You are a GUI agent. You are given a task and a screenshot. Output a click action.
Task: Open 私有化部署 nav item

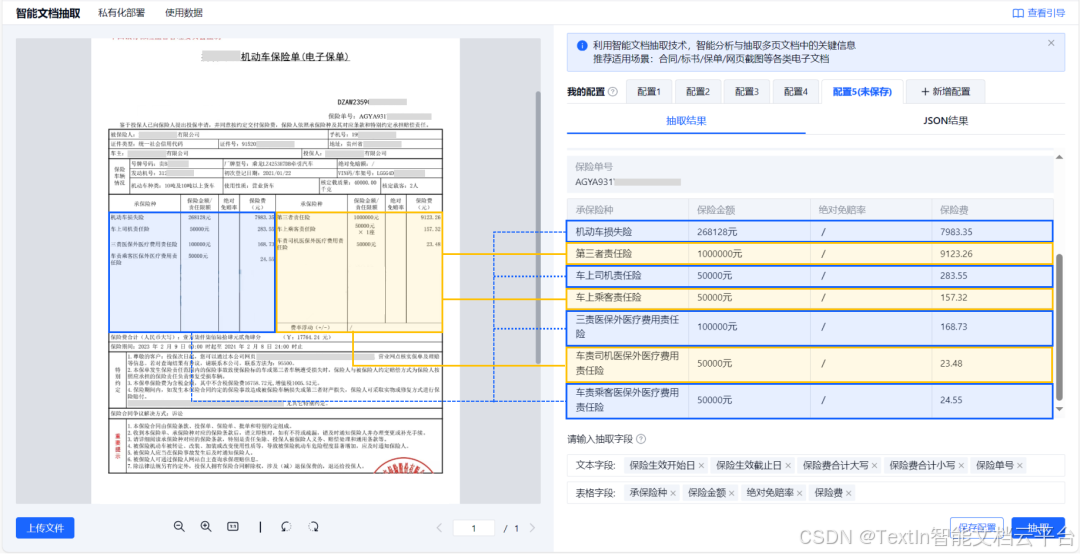(x=121, y=13)
